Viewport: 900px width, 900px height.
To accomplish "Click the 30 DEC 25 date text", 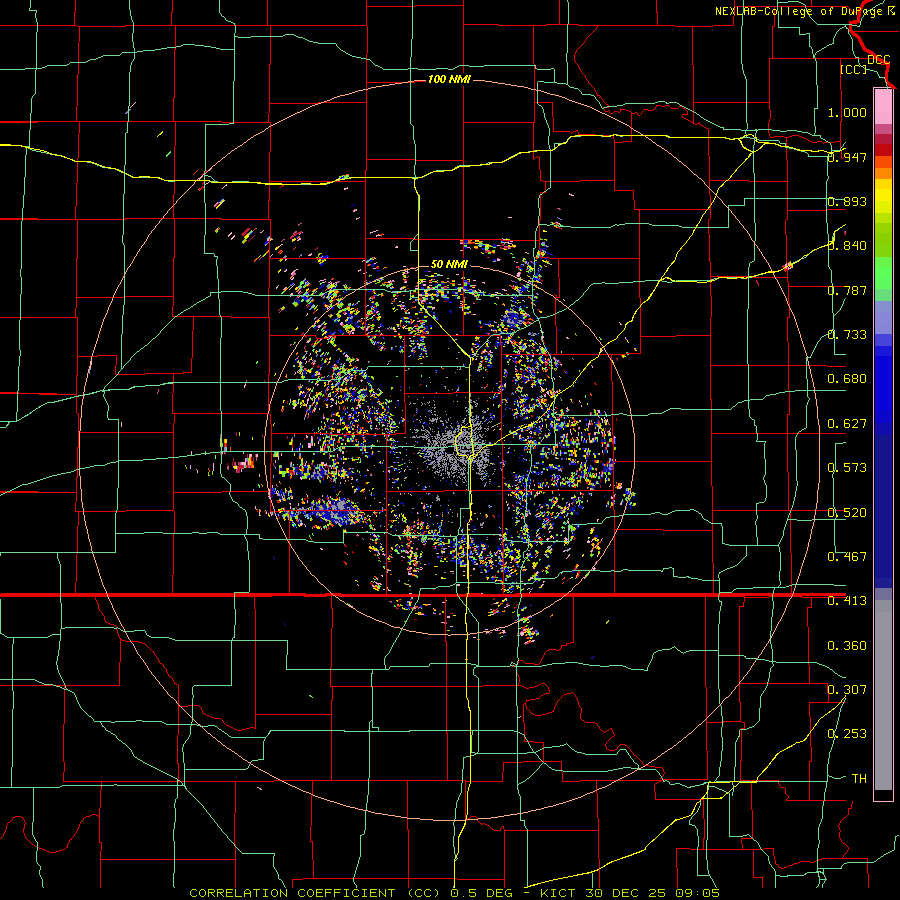I will pos(626,893).
